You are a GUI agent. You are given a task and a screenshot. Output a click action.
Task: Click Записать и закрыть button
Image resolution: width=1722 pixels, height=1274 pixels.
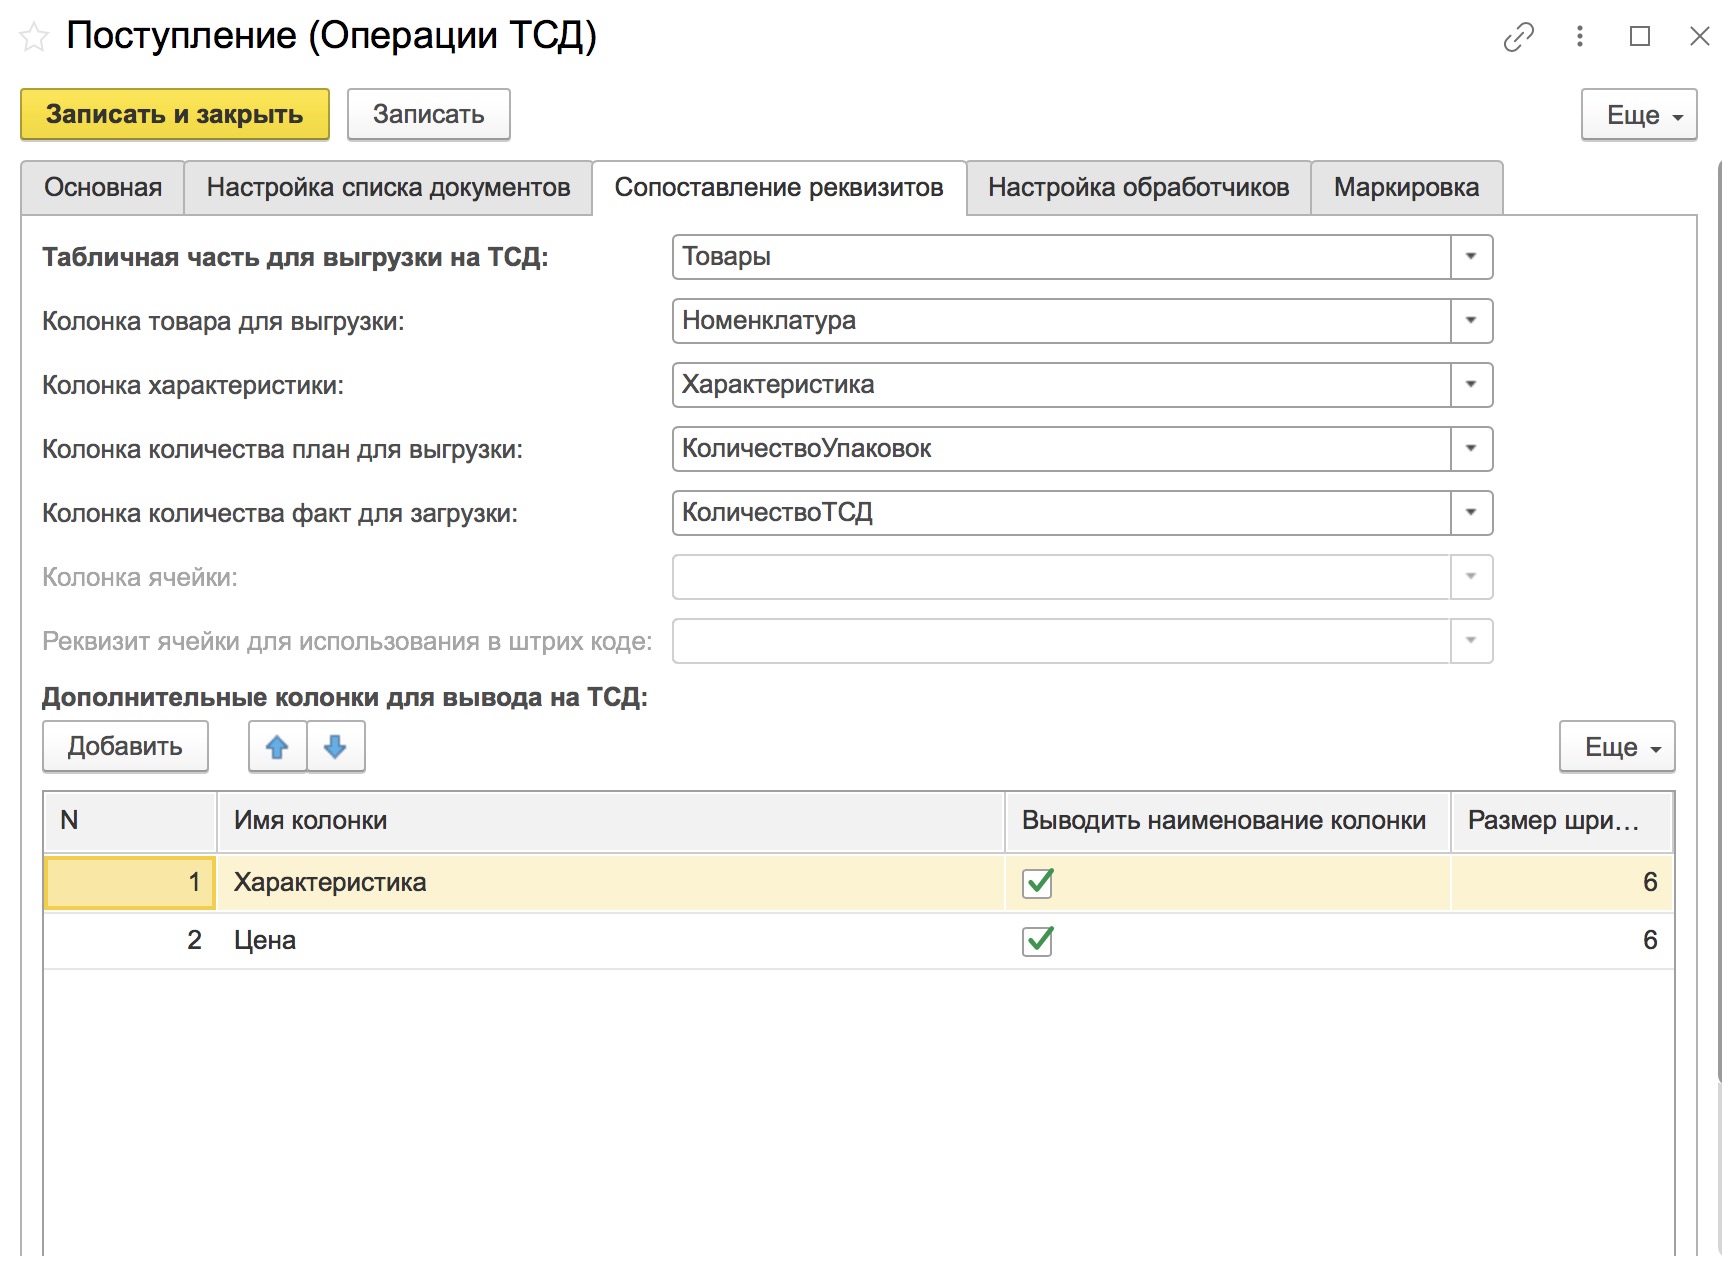pyautogui.click(x=175, y=115)
